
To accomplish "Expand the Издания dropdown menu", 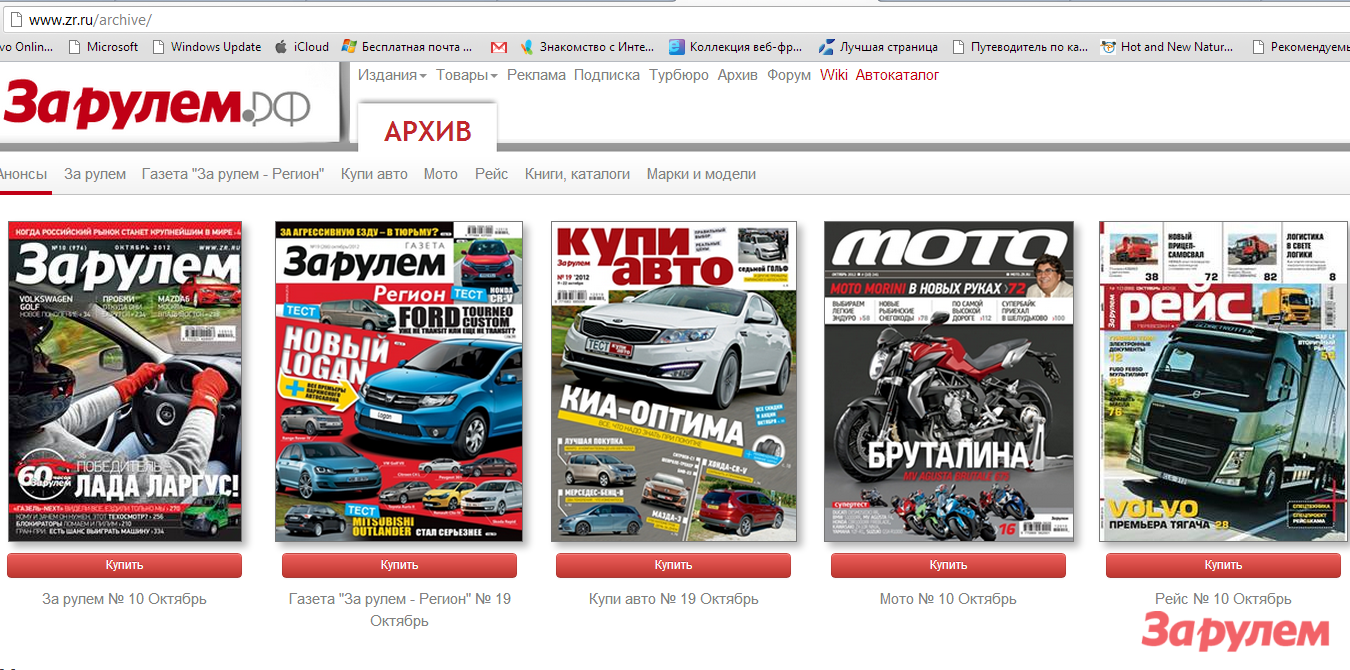I will (392, 75).
